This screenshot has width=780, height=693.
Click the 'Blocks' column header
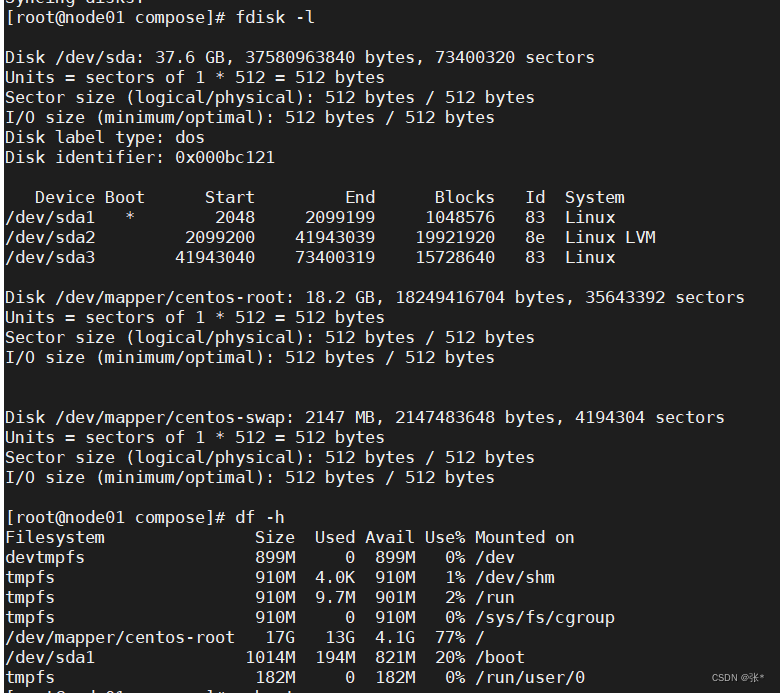pyautogui.click(x=464, y=198)
